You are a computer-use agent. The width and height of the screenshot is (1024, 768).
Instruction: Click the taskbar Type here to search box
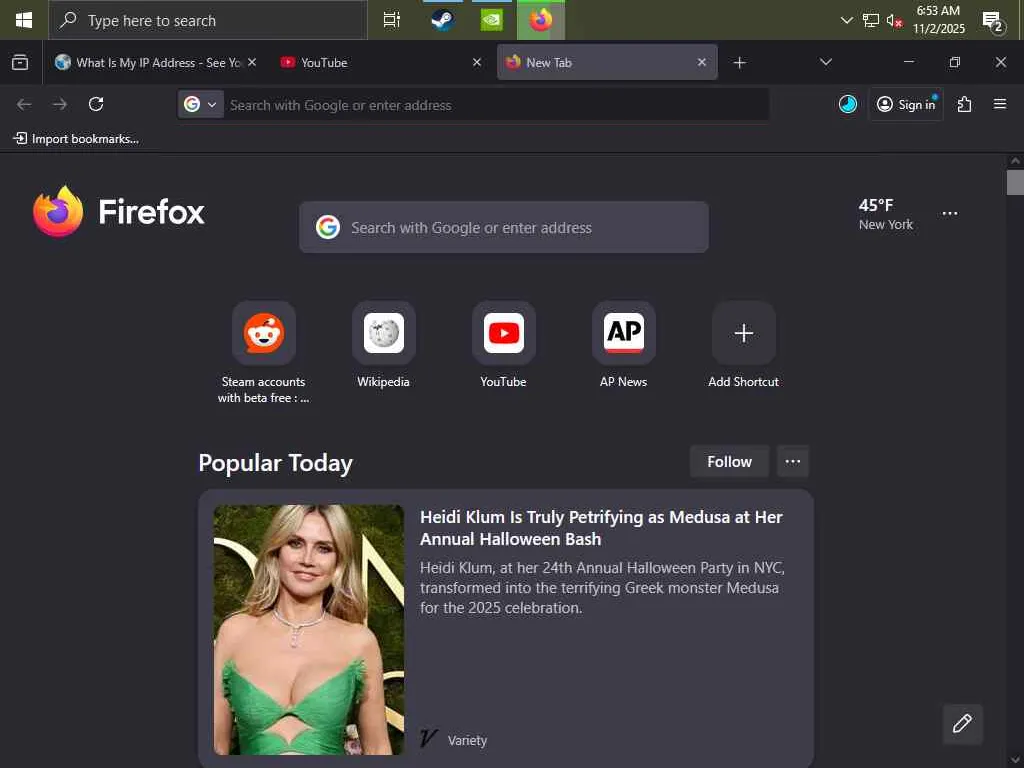point(208,20)
